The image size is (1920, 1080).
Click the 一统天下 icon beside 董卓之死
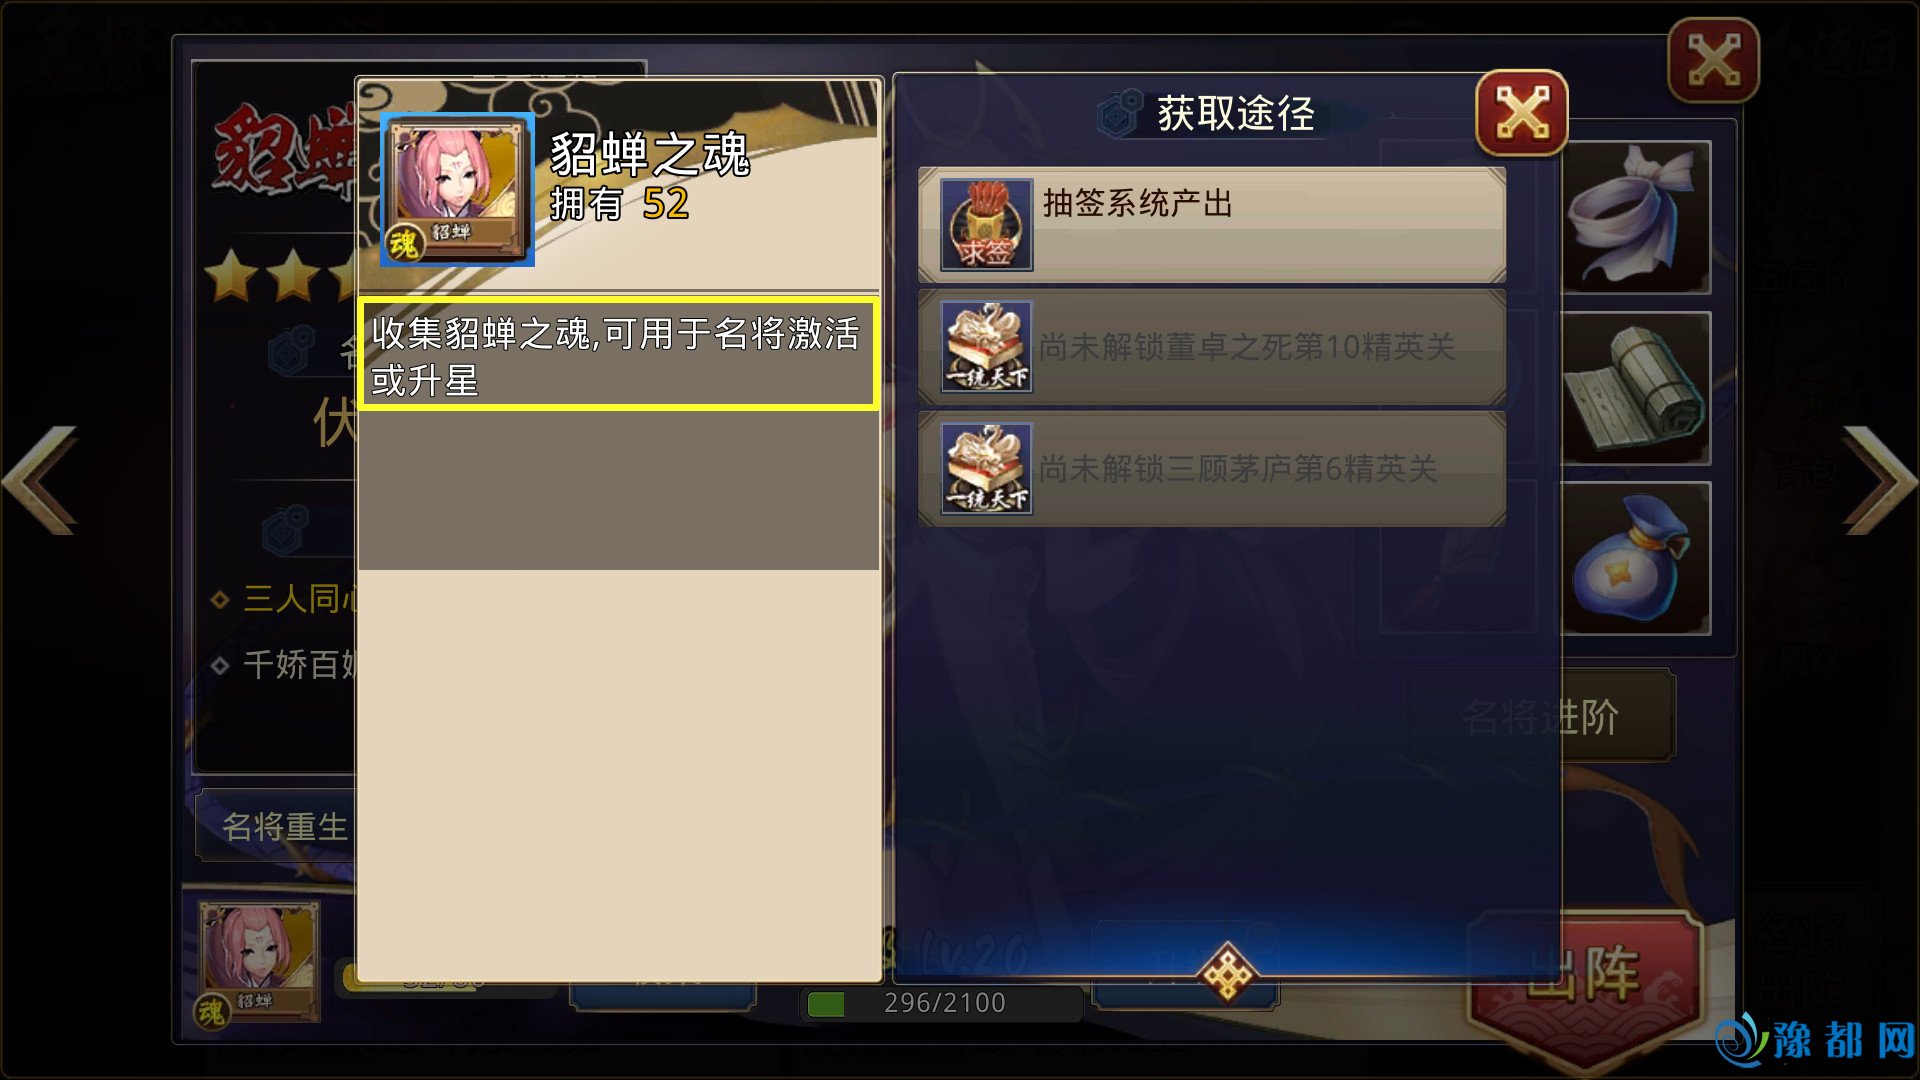point(986,347)
